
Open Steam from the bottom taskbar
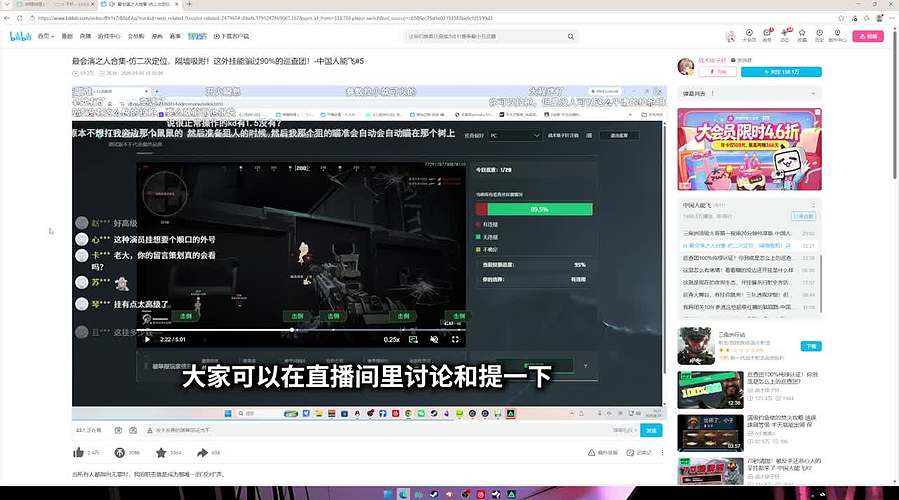(434, 494)
